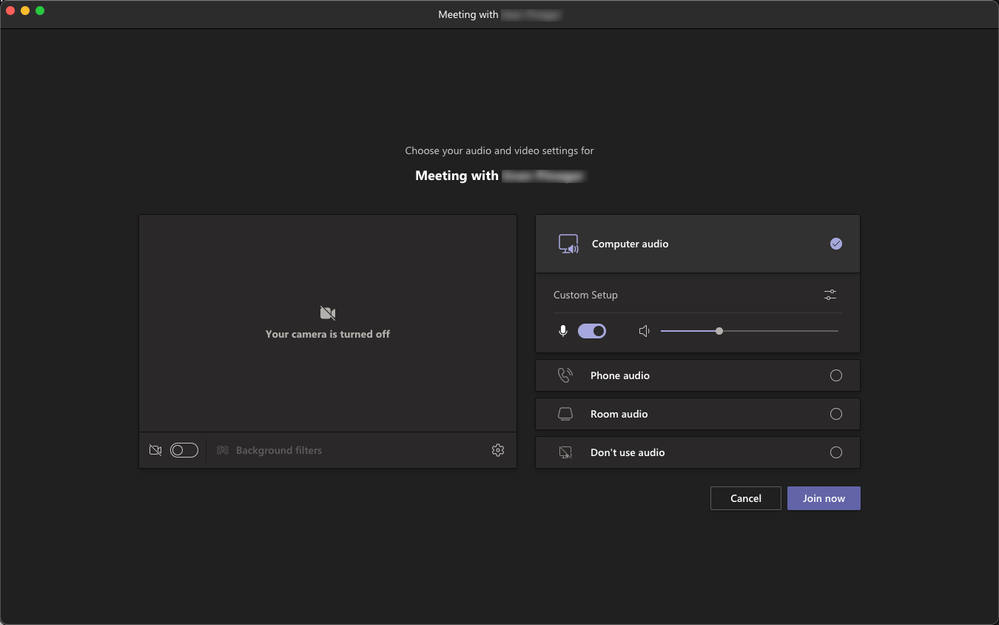The height and width of the screenshot is (625, 999).
Task: Click 'Your camera is turned off' text
Action: pyautogui.click(x=327, y=334)
